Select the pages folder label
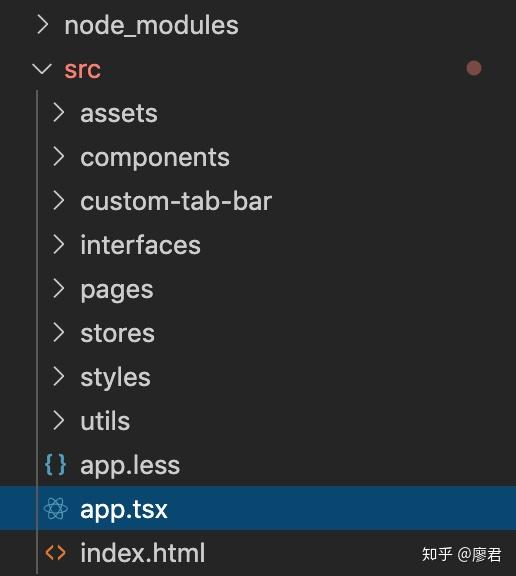This screenshot has width=516, height=576. (117, 291)
